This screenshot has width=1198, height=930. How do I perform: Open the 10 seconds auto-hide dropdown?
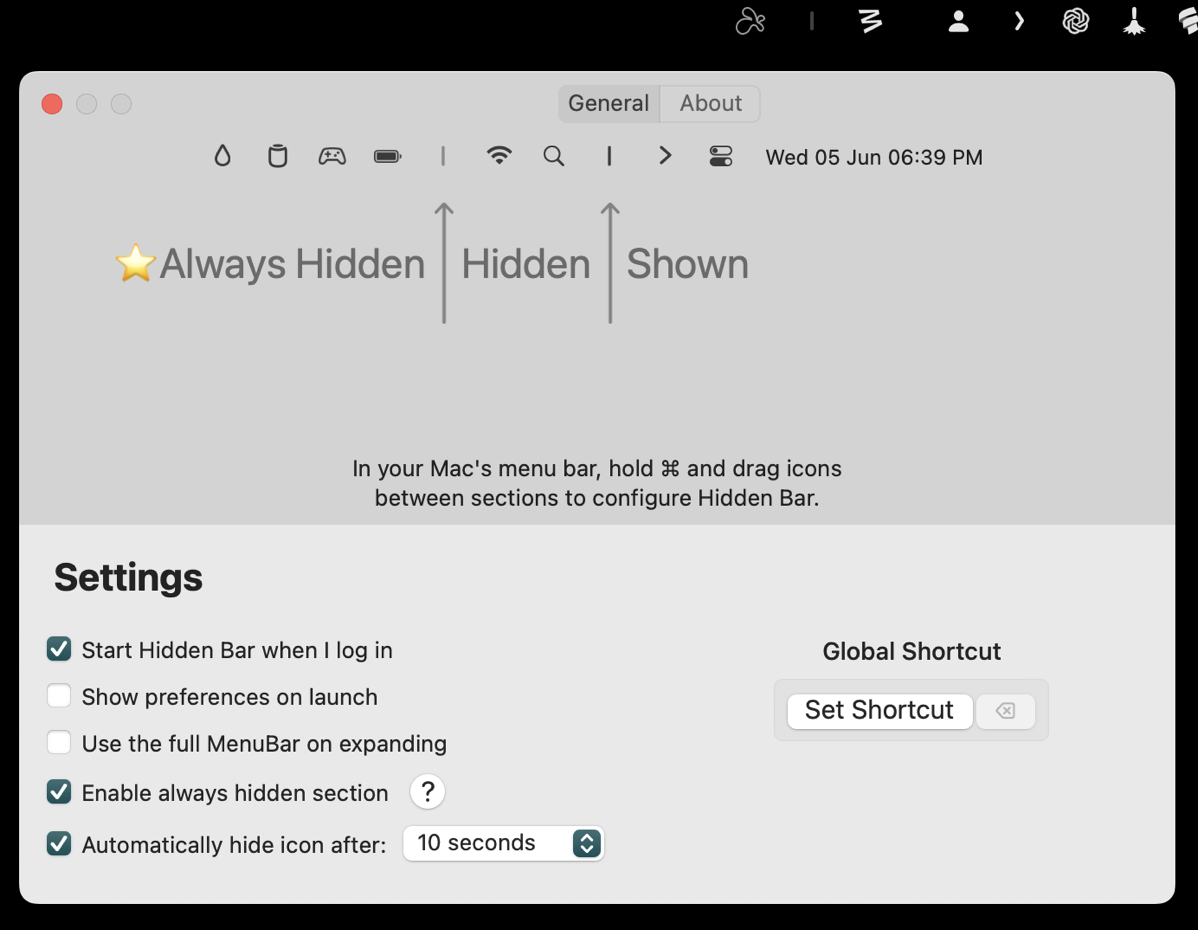click(x=503, y=843)
